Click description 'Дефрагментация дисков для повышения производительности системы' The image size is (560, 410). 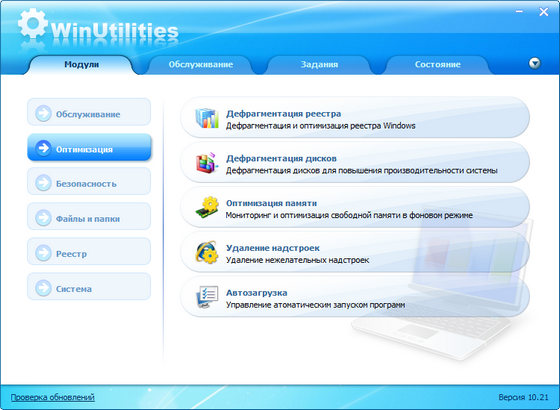pos(362,170)
